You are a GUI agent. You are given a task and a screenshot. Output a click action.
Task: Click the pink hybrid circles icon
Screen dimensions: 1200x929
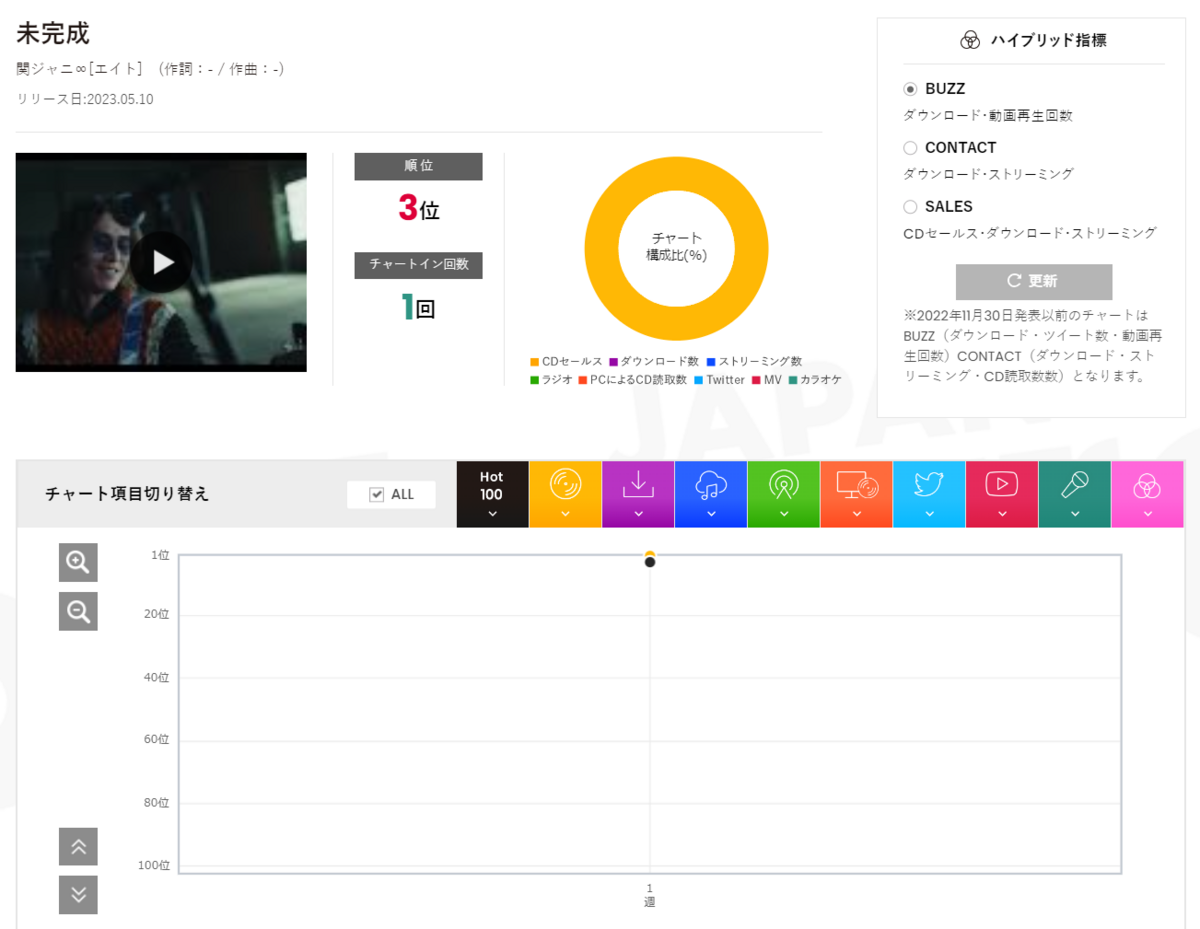[x=1147, y=487]
